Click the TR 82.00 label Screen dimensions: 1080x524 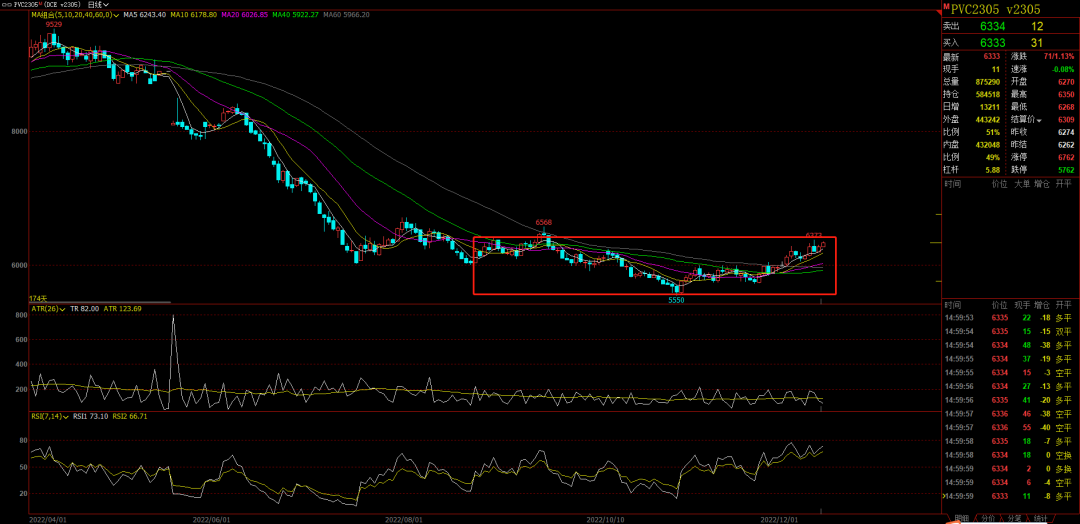(85, 308)
